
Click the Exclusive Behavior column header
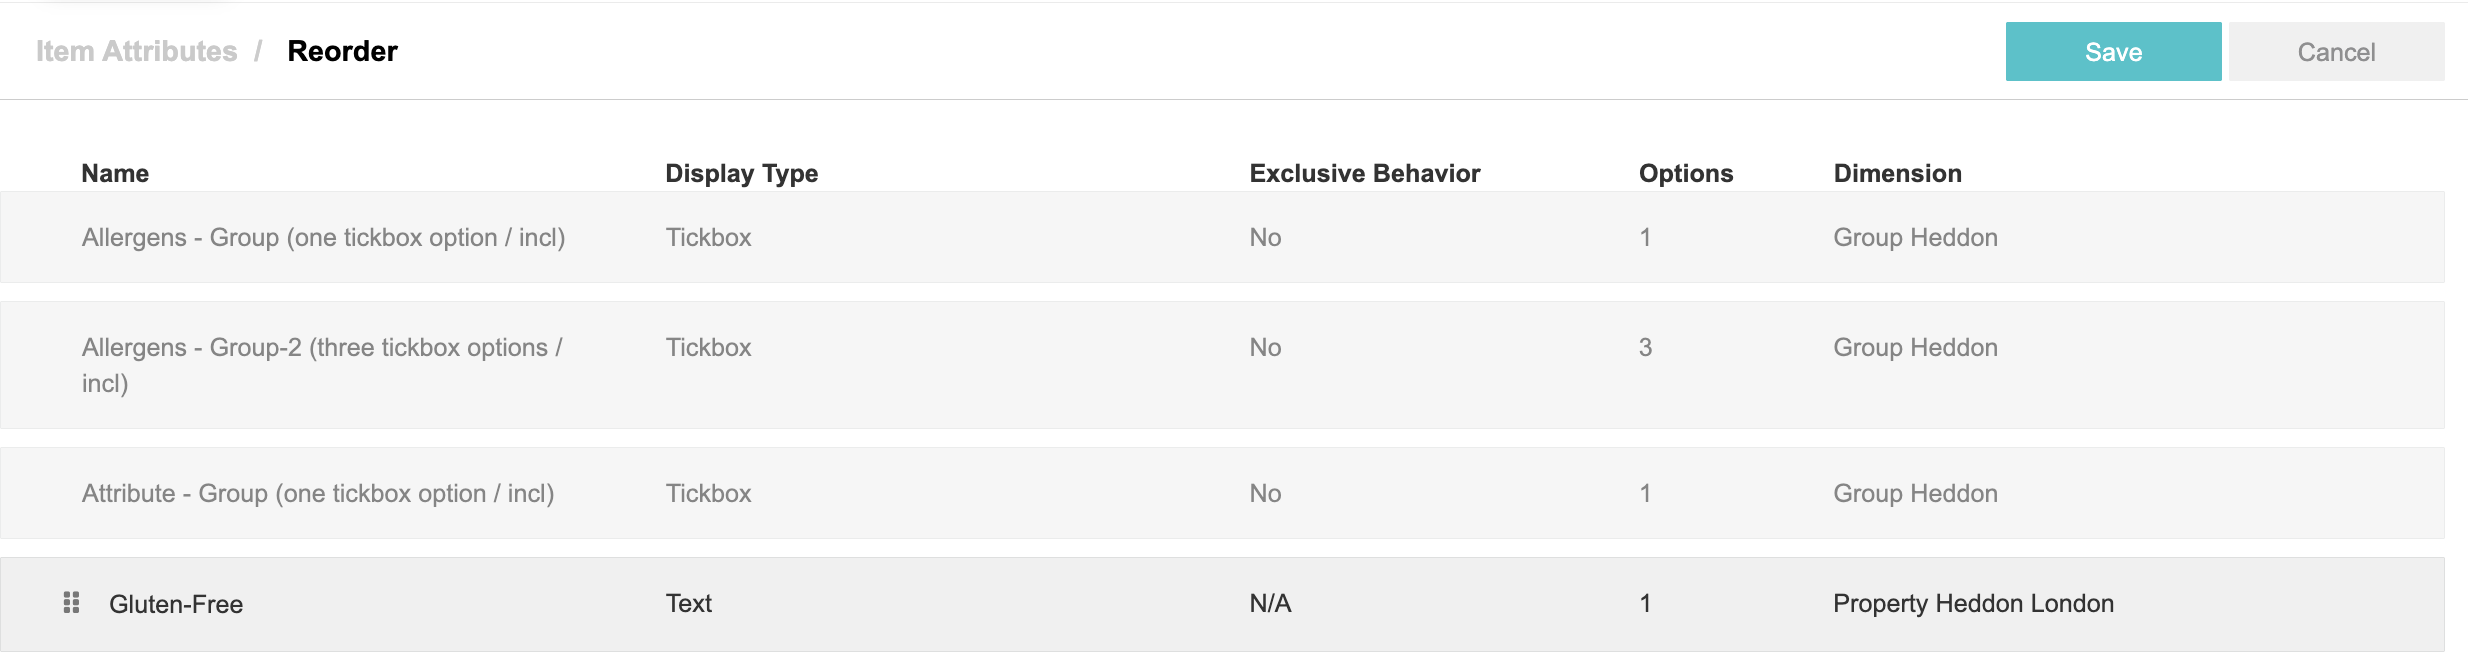coord(1365,173)
